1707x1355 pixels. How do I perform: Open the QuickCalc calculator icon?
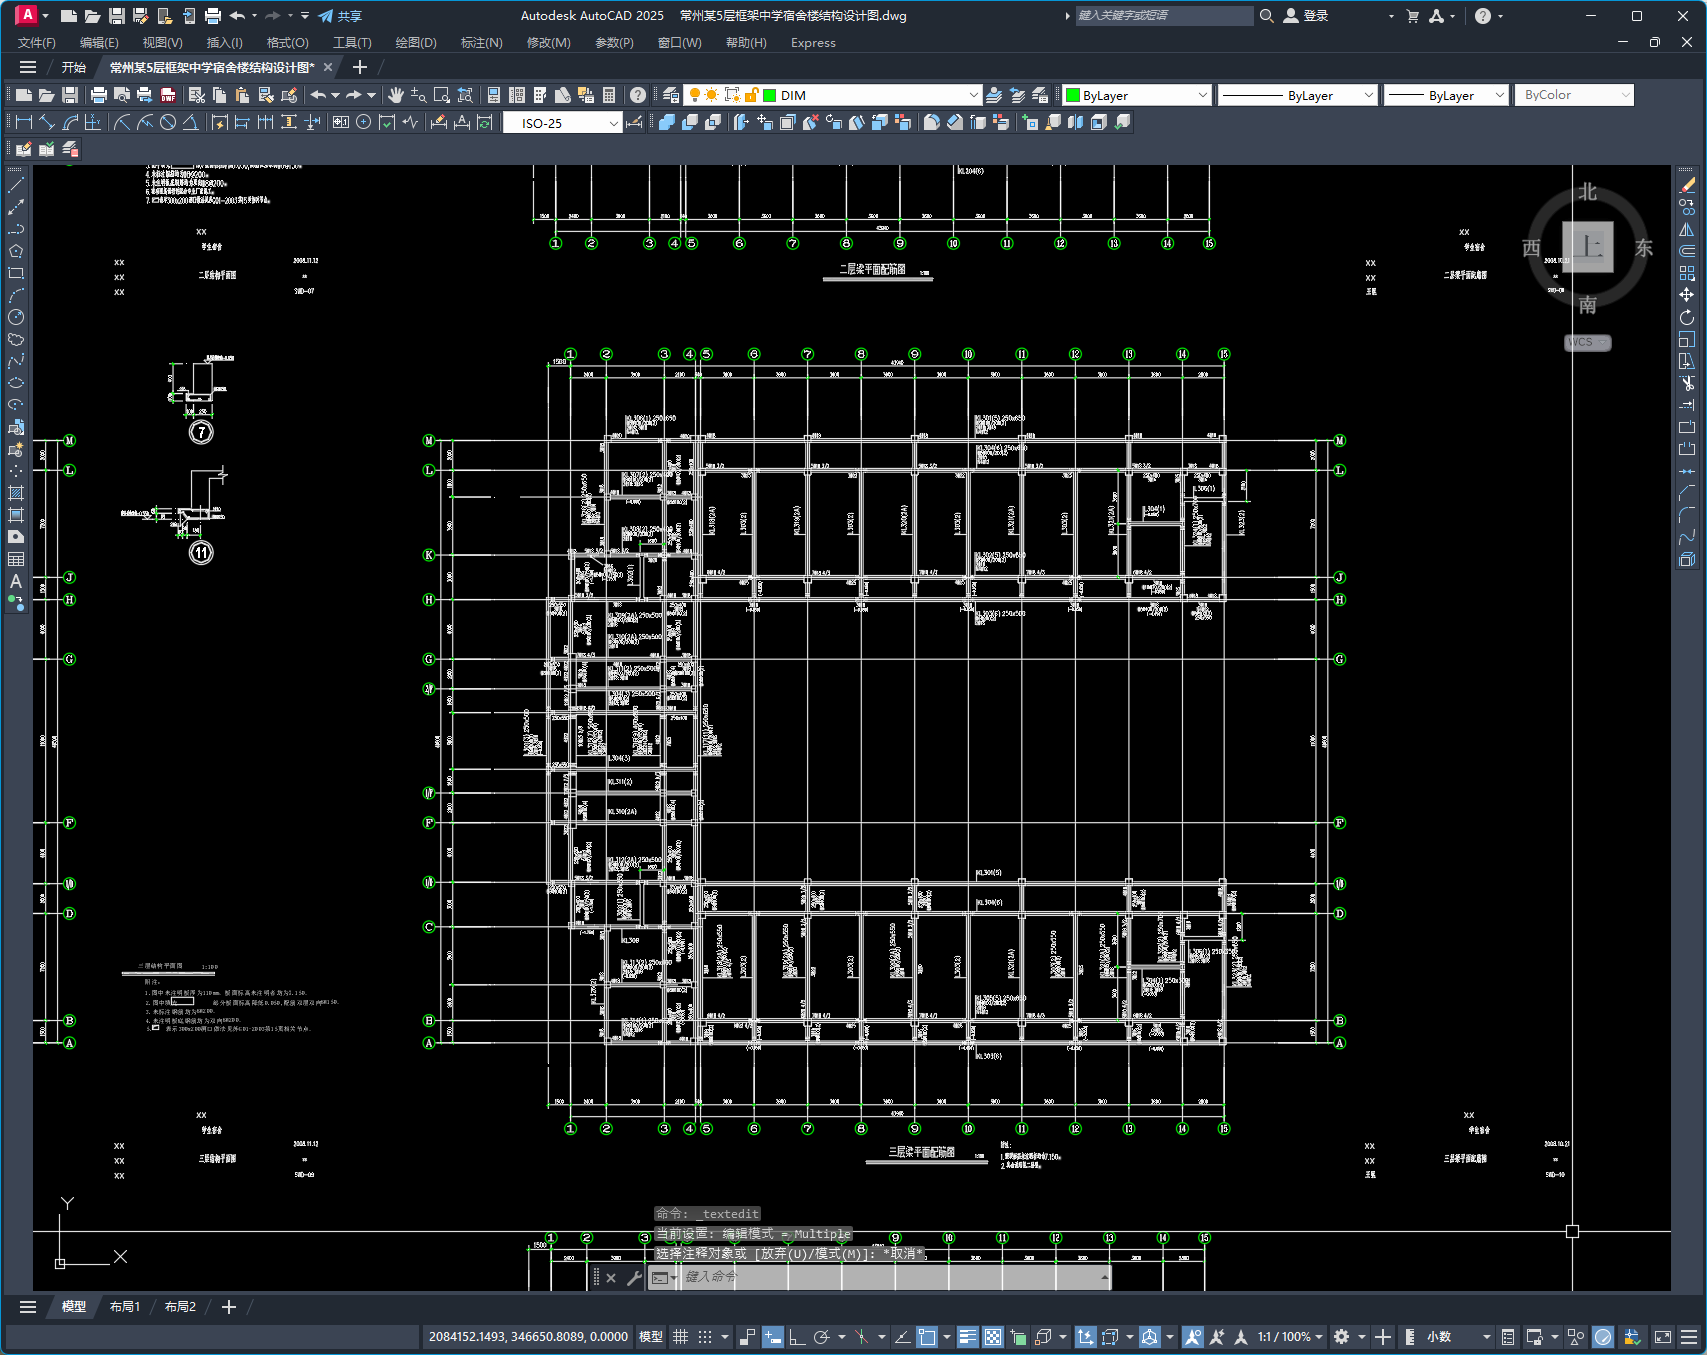(x=609, y=95)
